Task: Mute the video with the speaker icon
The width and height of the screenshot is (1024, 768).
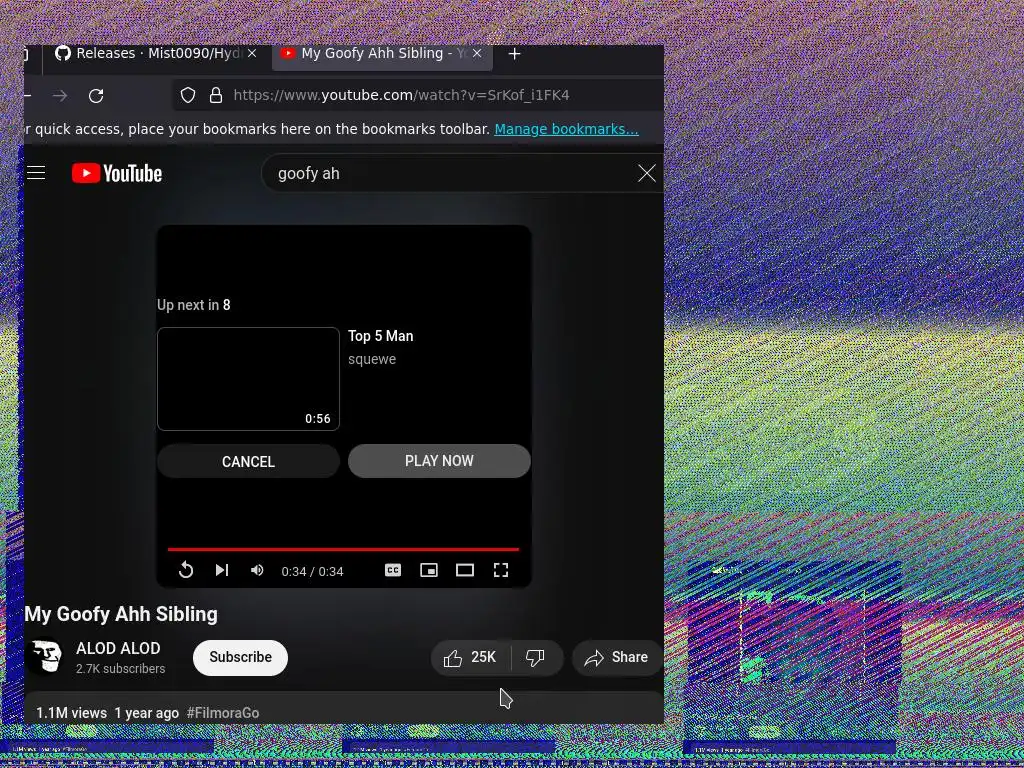Action: 257,570
